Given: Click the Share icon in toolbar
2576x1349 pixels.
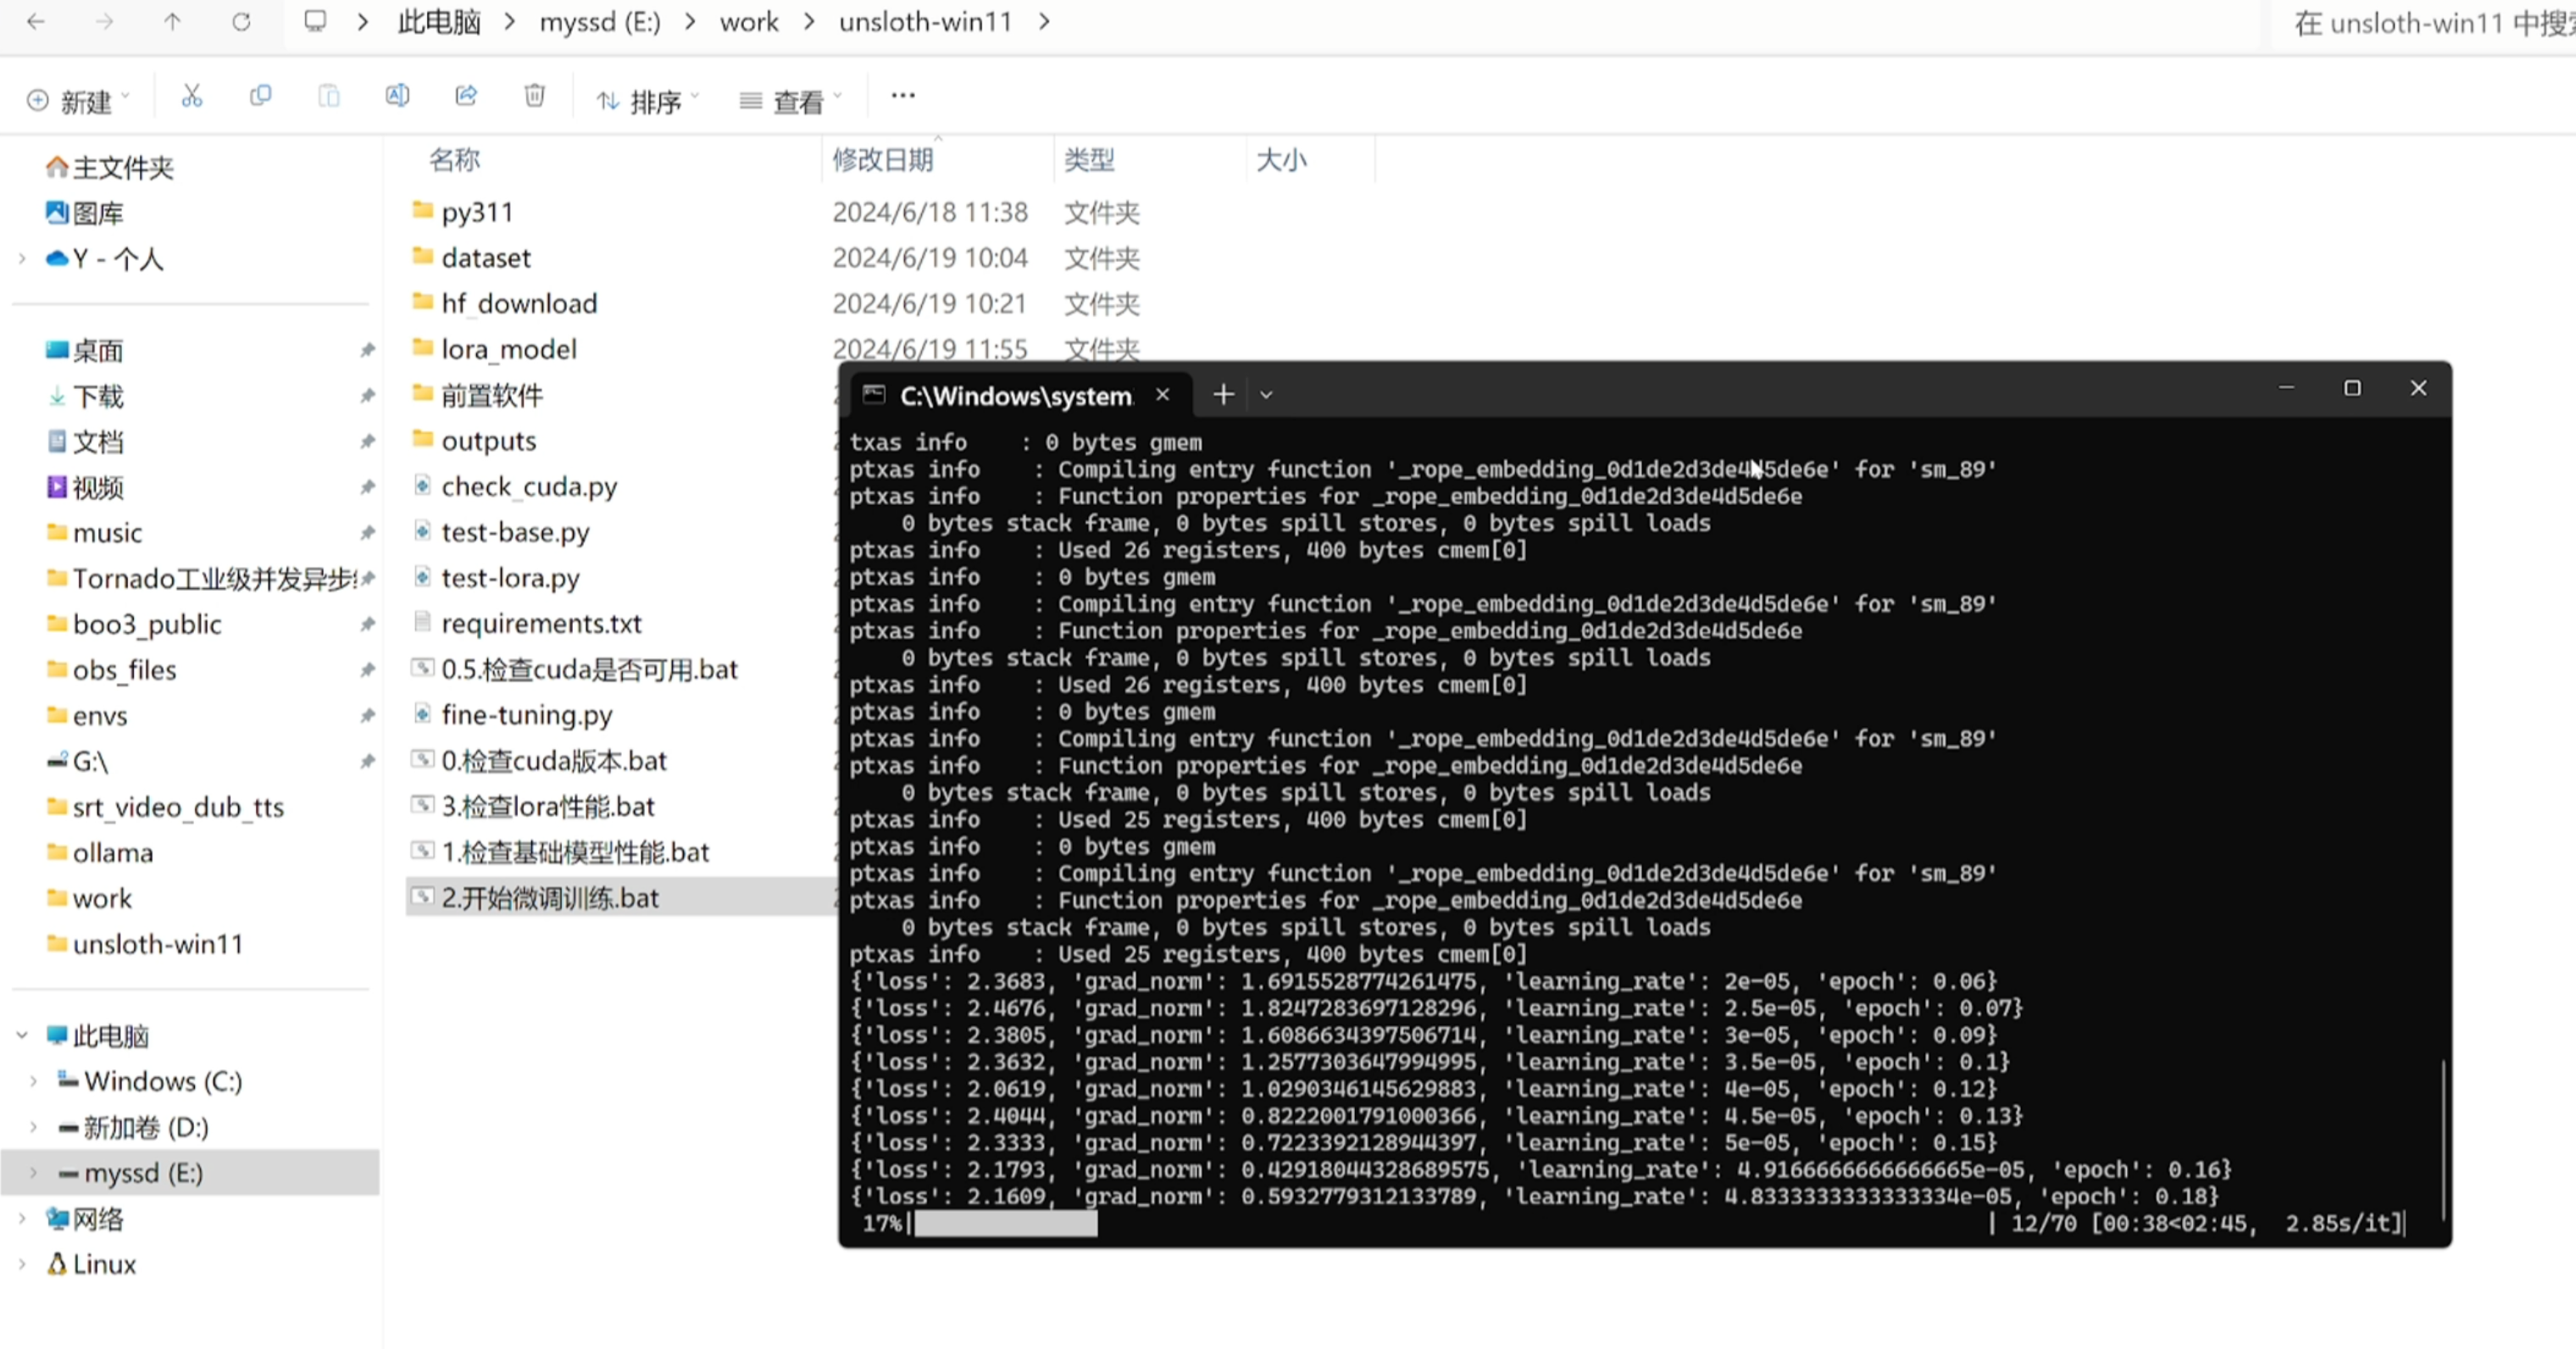Looking at the screenshot, I should click(466, 97).
